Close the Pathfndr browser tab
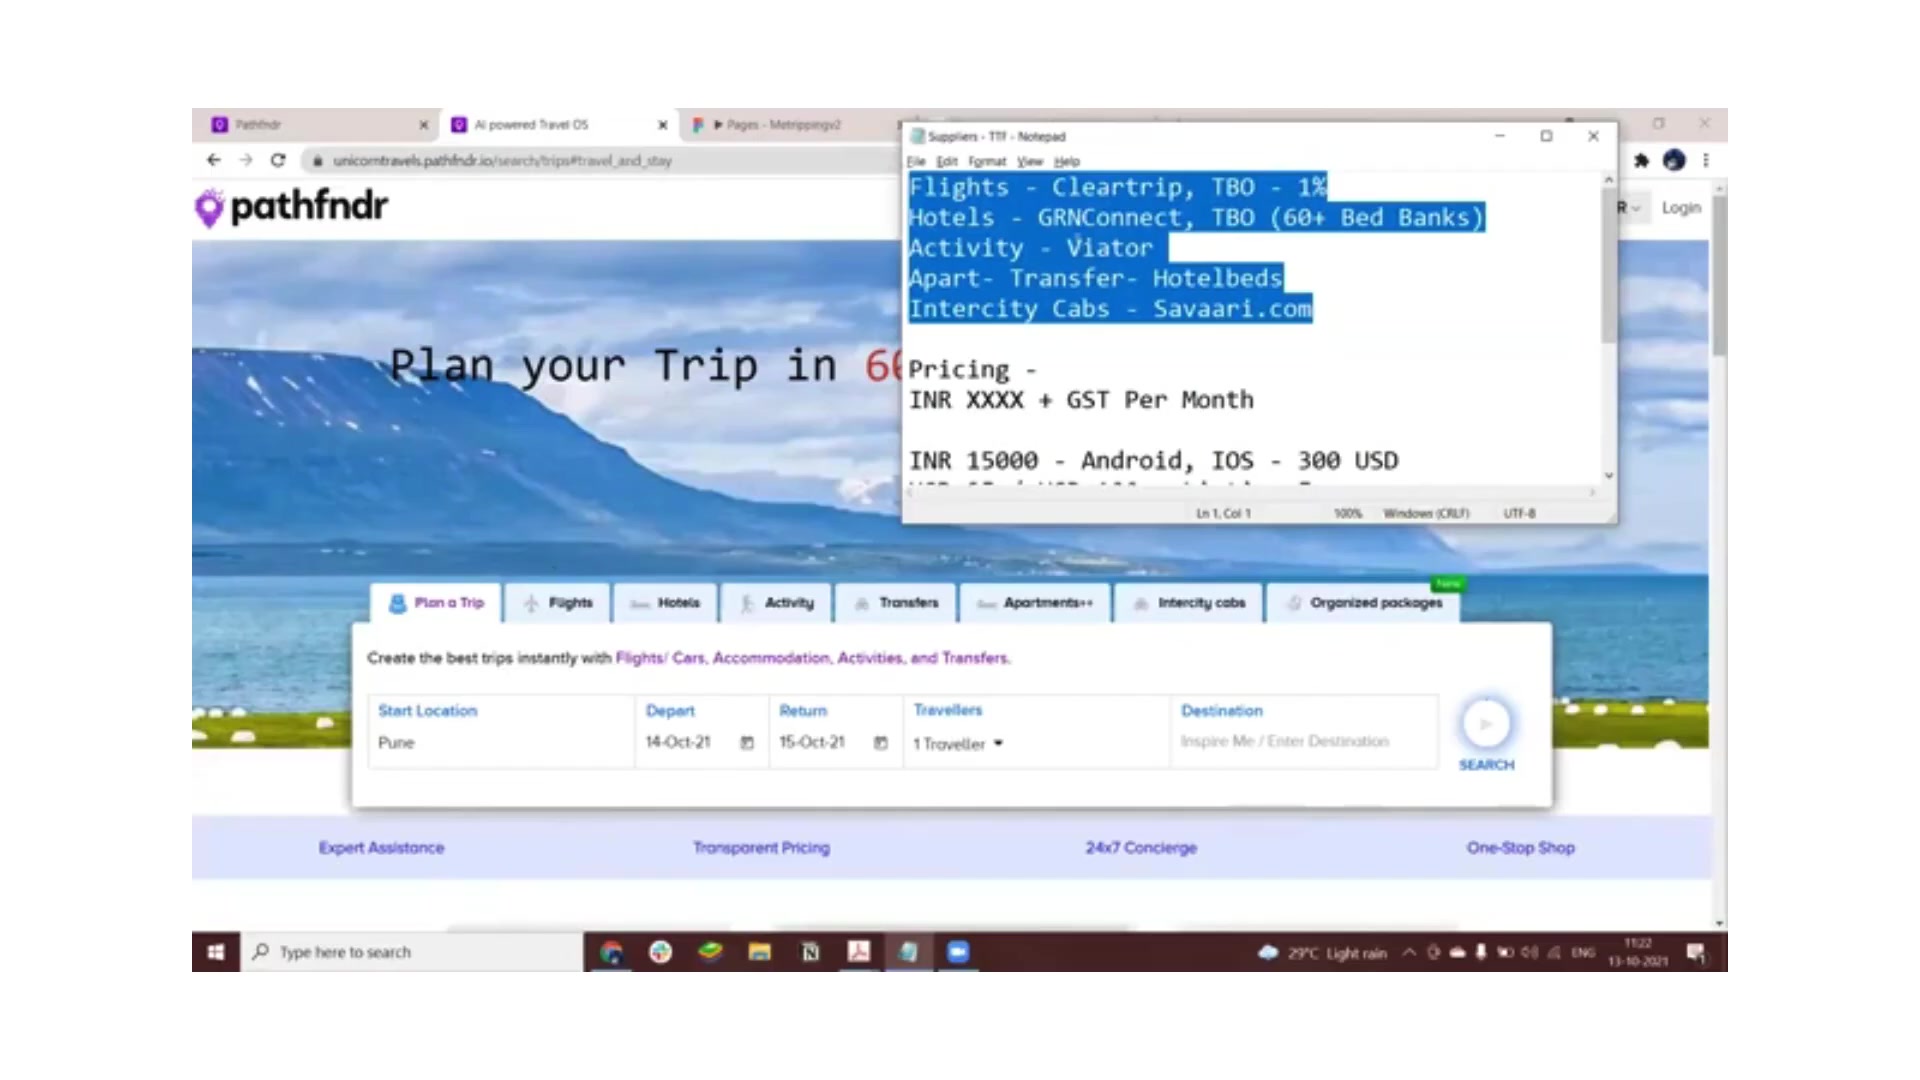1920x1080 pixels. pos(423,125)
